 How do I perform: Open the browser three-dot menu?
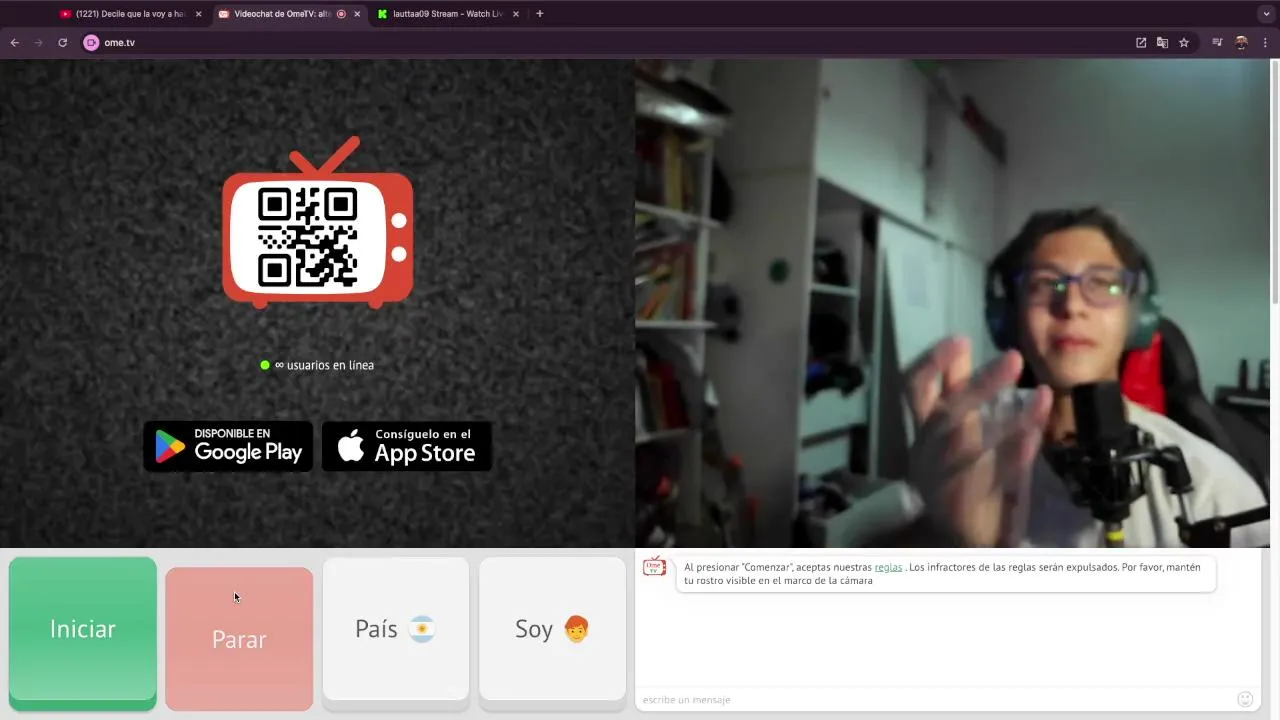(1265, 43)
